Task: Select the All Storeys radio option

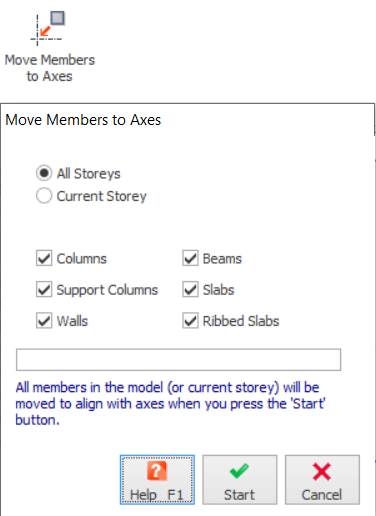Action: pos(44,173)
